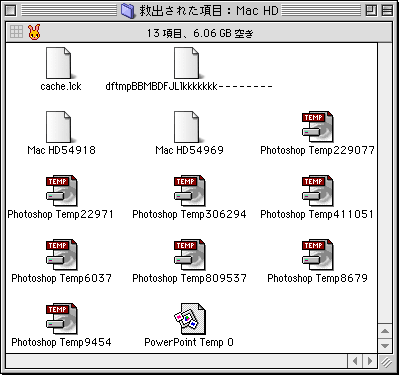
Task: Click the Mac HD54918 document icon
Action: (x=58, y=127)
